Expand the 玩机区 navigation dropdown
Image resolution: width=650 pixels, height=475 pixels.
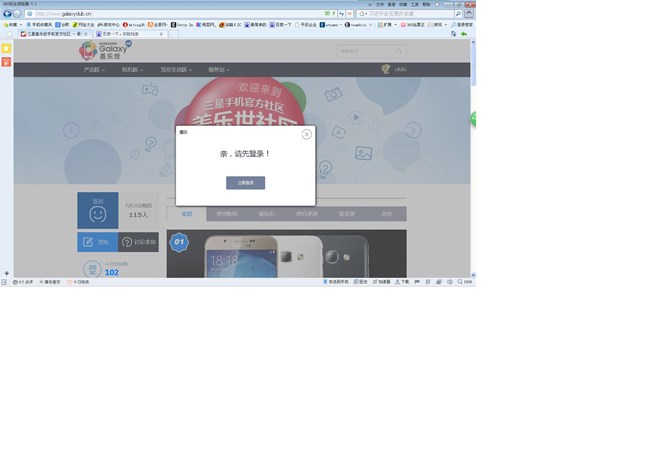tap(132, 70)
